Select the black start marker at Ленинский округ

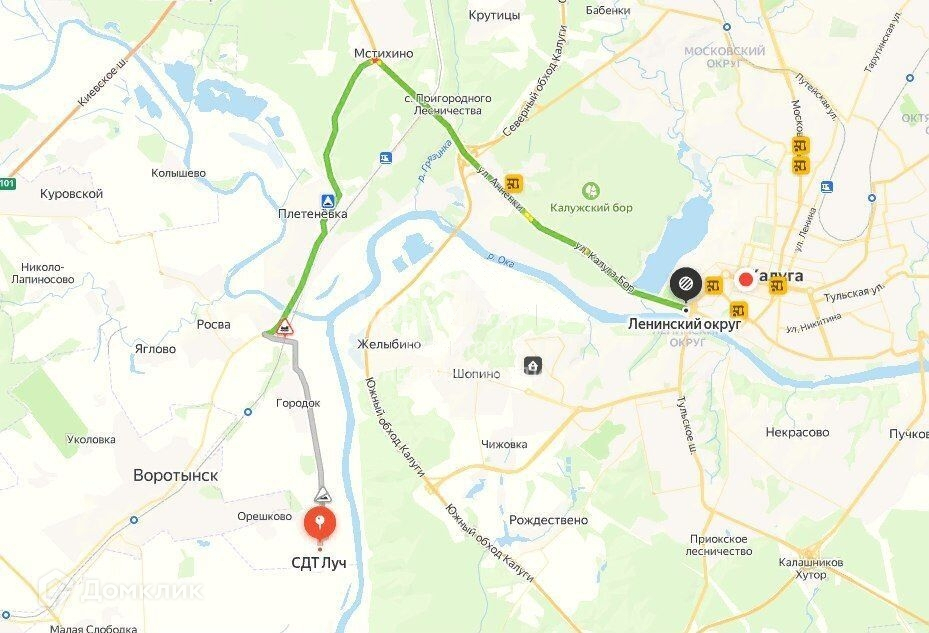[686, 284]
